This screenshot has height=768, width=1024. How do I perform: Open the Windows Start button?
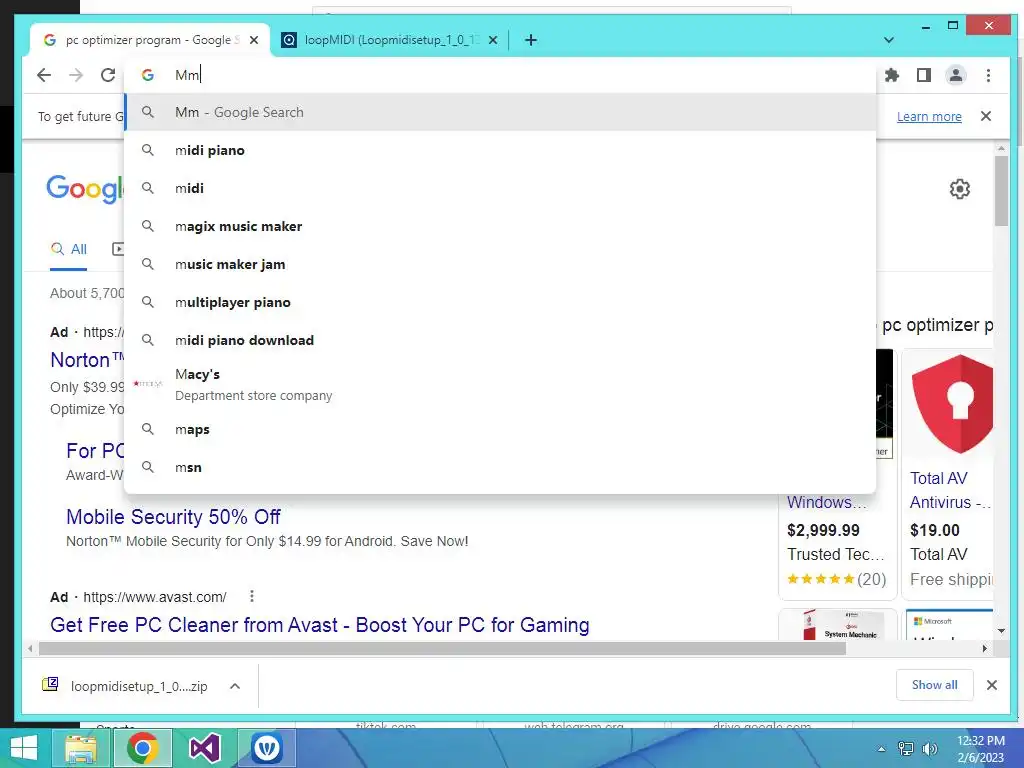24,748
